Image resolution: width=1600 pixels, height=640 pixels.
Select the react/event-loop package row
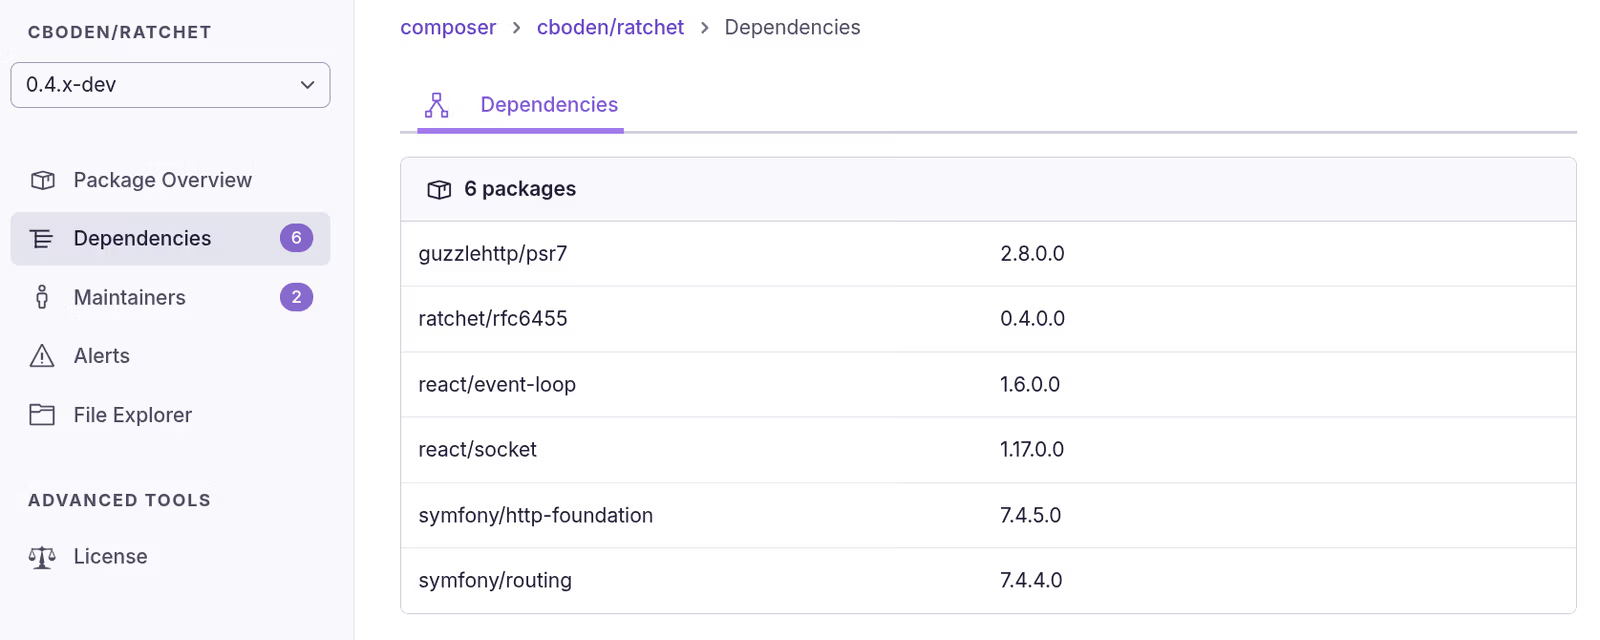(497, 385)
